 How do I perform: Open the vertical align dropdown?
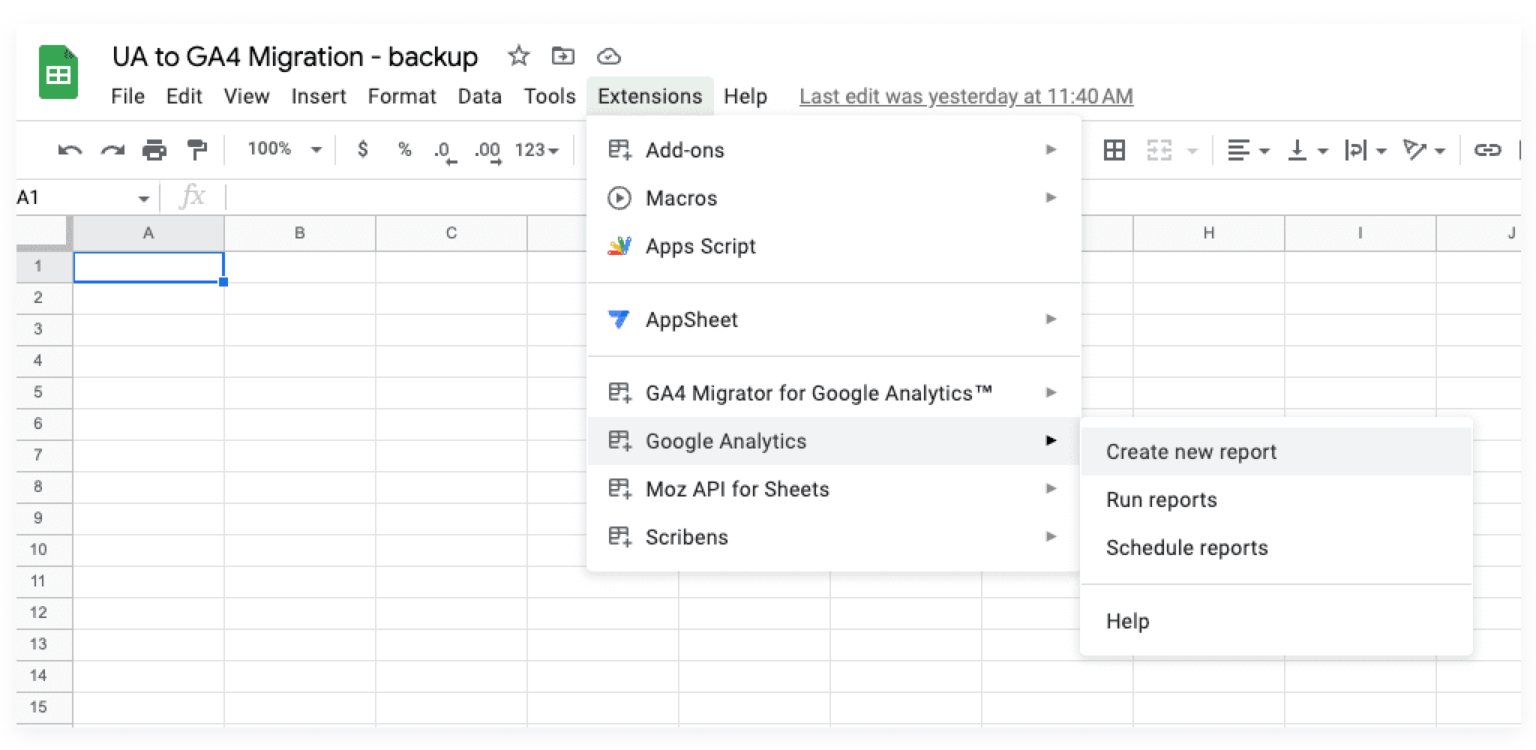(x=1307, y=150)
